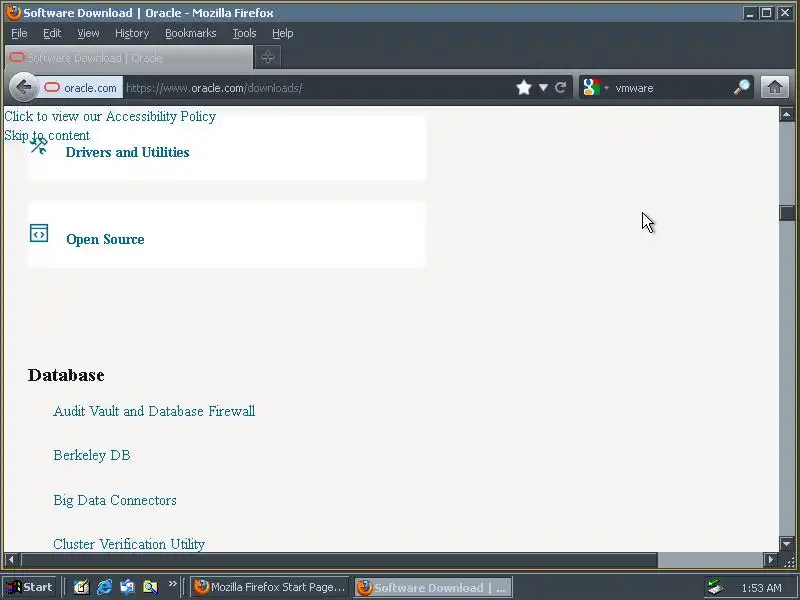Viewport: 800px width, 600px height.
Task: Open the Google search engine selector
Action: pos(595,88)
